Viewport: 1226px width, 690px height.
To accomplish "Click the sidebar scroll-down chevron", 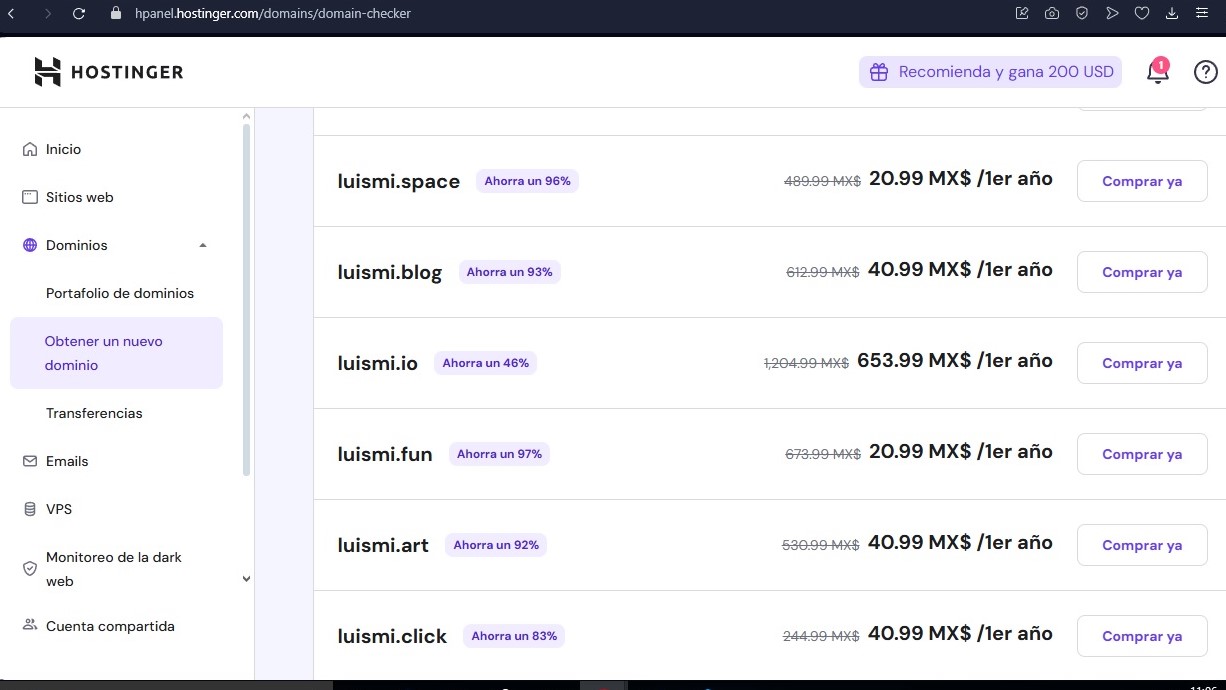I will click(247, 579).
